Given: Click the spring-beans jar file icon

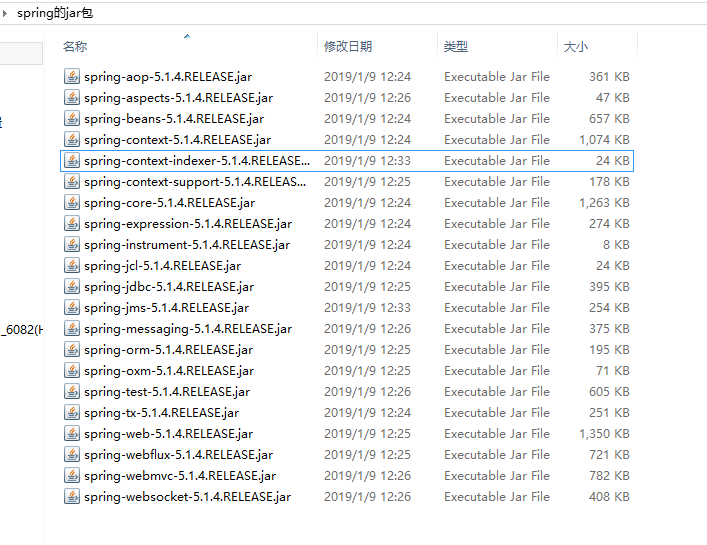Looking at the screenshot, I should [72, 119].
